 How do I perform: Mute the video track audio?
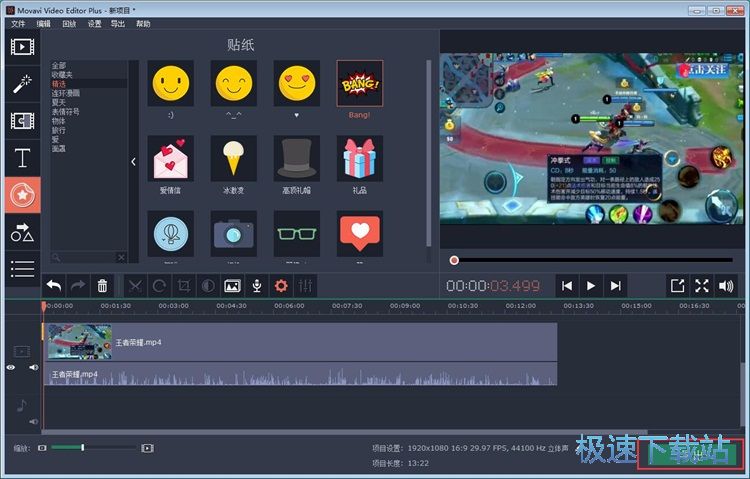tap(33, 368)
